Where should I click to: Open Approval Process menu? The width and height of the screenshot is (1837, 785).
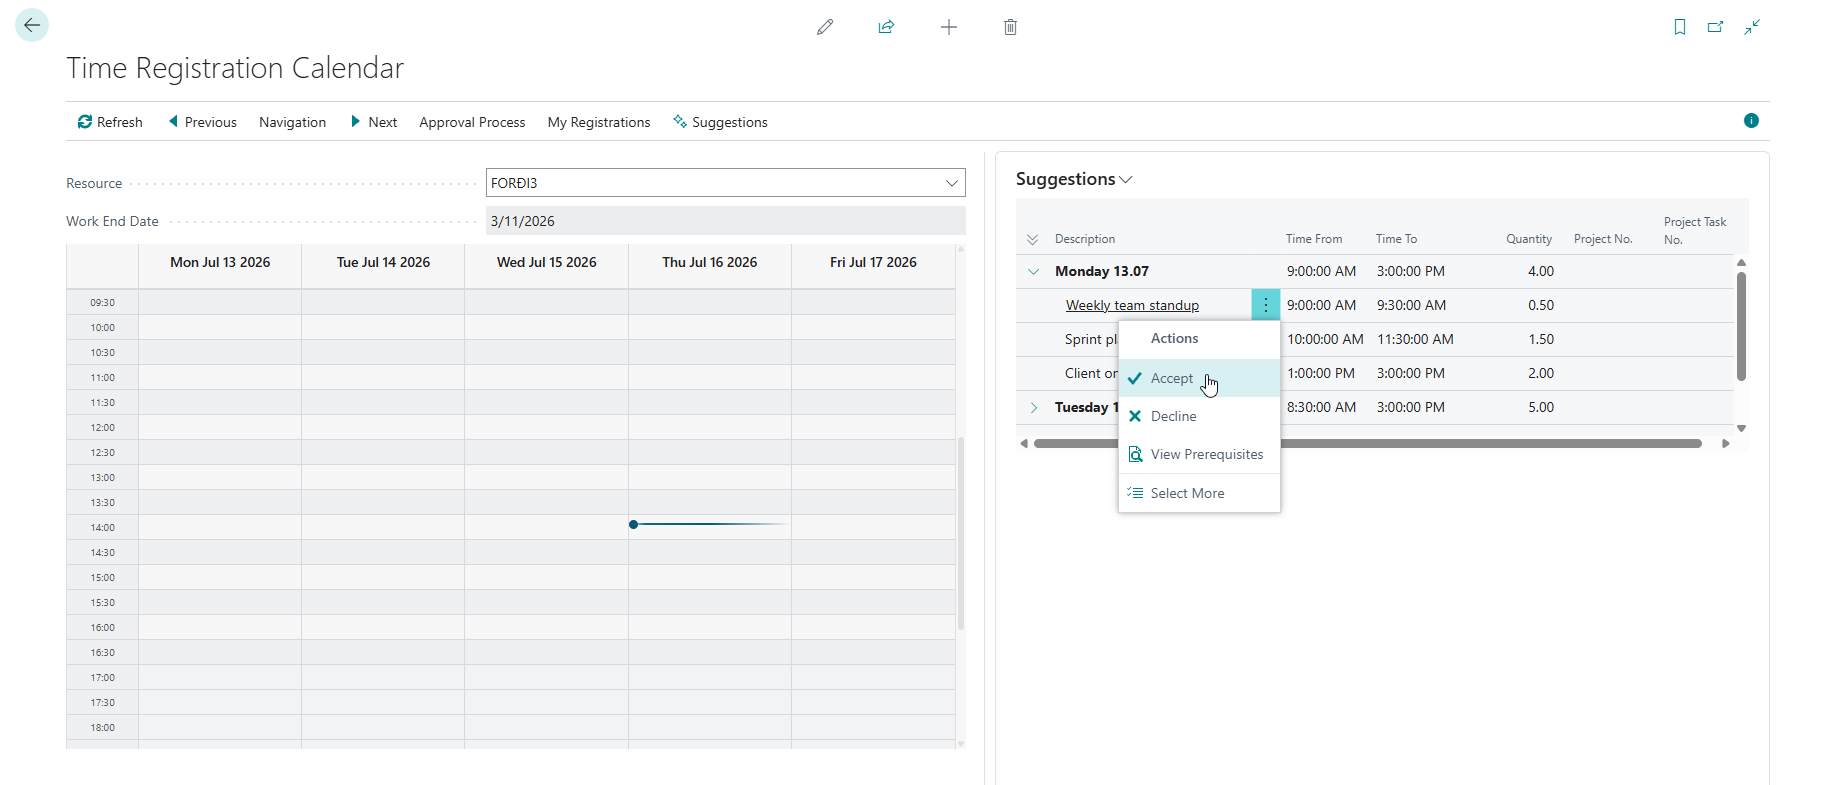tap(472, 122)
